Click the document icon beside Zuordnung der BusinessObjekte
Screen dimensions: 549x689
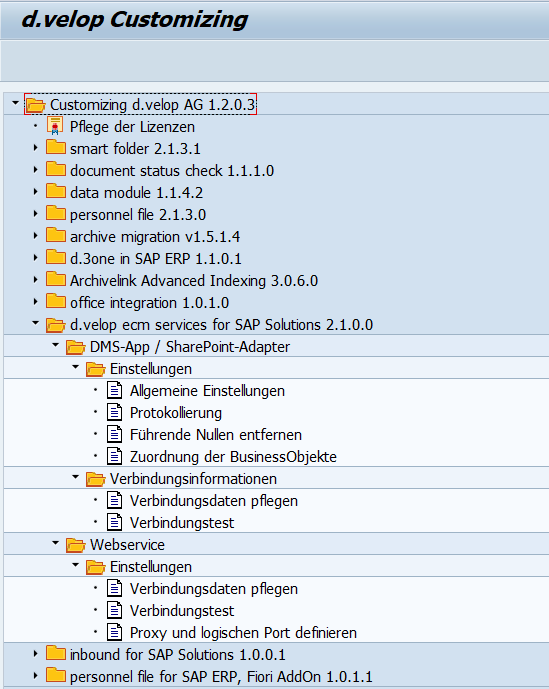tap(115, 456)
